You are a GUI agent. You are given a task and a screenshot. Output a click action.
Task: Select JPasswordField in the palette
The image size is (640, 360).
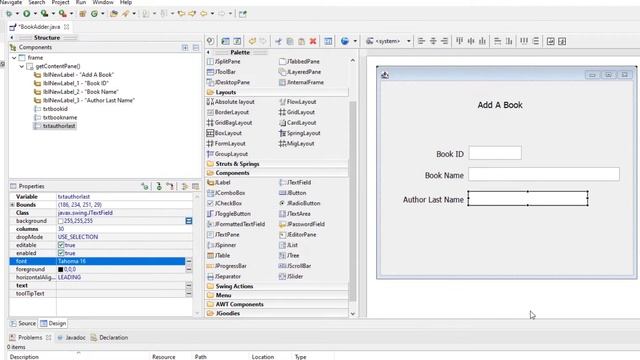coord(302,224)
